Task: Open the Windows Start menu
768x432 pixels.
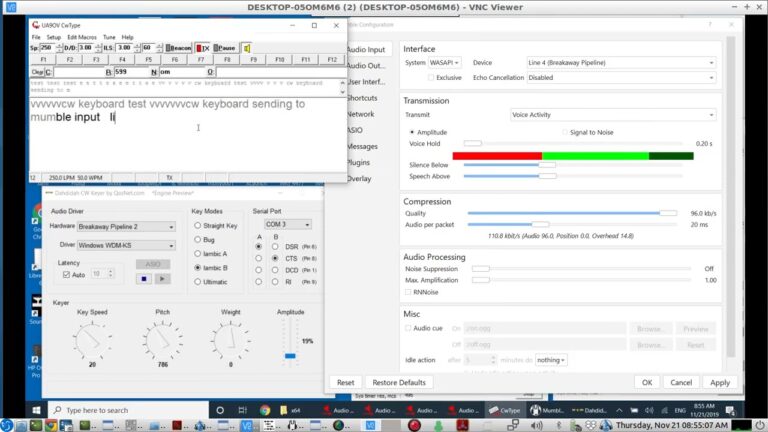Action: coord(36,410)
